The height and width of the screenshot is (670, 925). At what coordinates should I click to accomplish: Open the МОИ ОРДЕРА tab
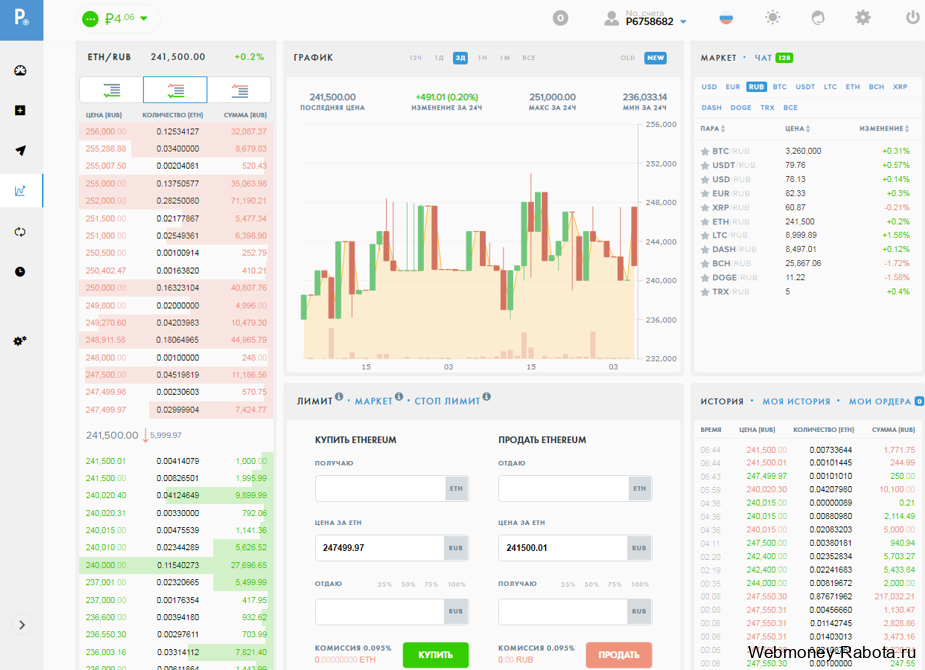click(880, 402)
